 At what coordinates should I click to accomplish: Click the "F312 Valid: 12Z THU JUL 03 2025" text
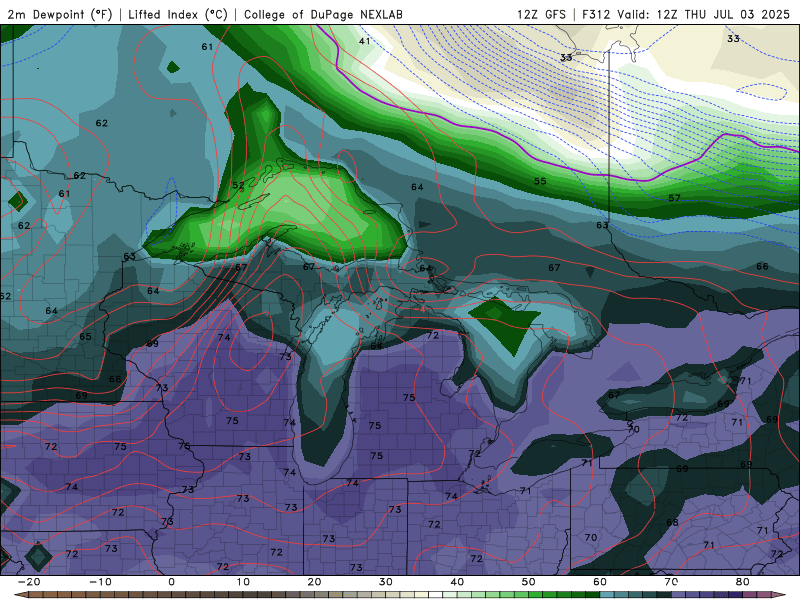(686, 14)
